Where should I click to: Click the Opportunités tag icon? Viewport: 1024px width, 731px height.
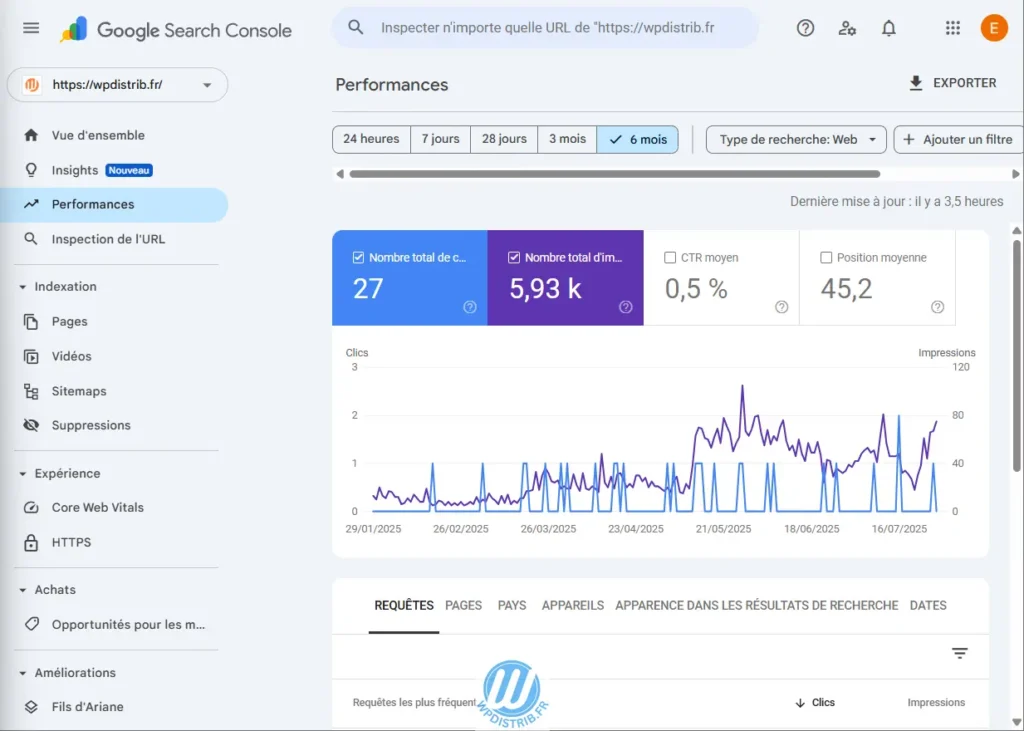pyautogui.click(x=31, y=624)
